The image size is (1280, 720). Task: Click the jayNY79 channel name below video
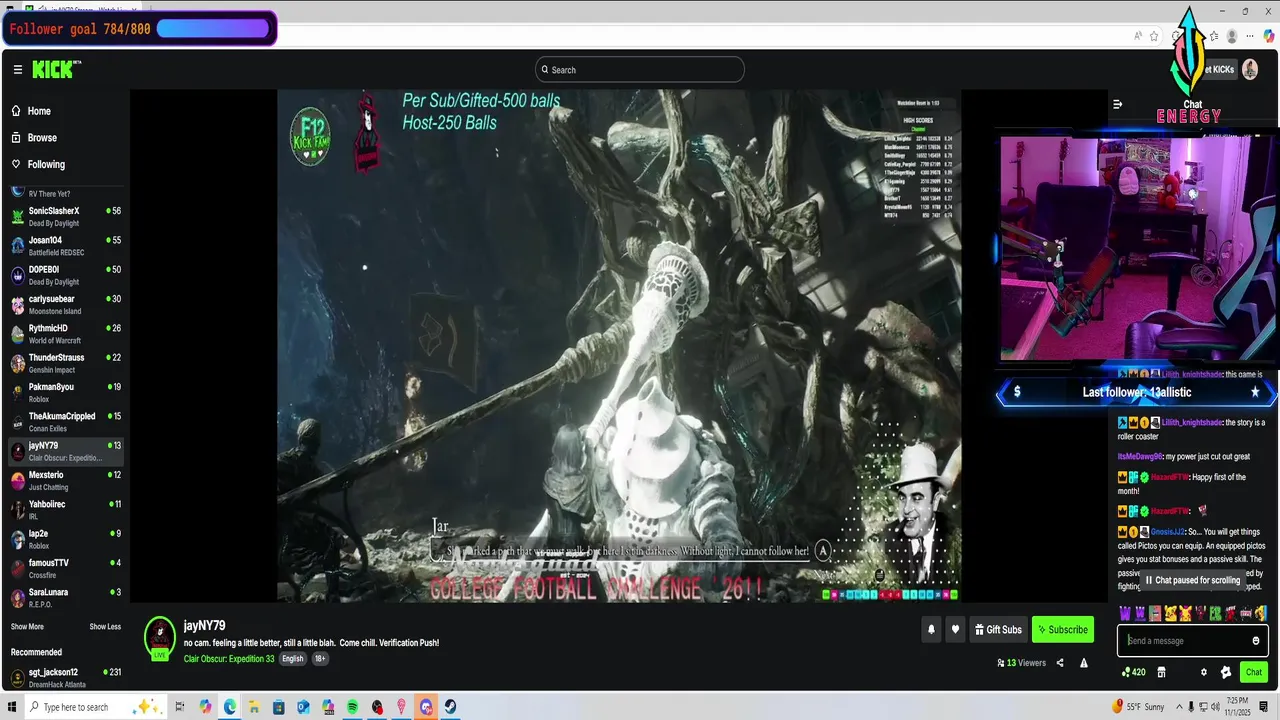(204, 626)
